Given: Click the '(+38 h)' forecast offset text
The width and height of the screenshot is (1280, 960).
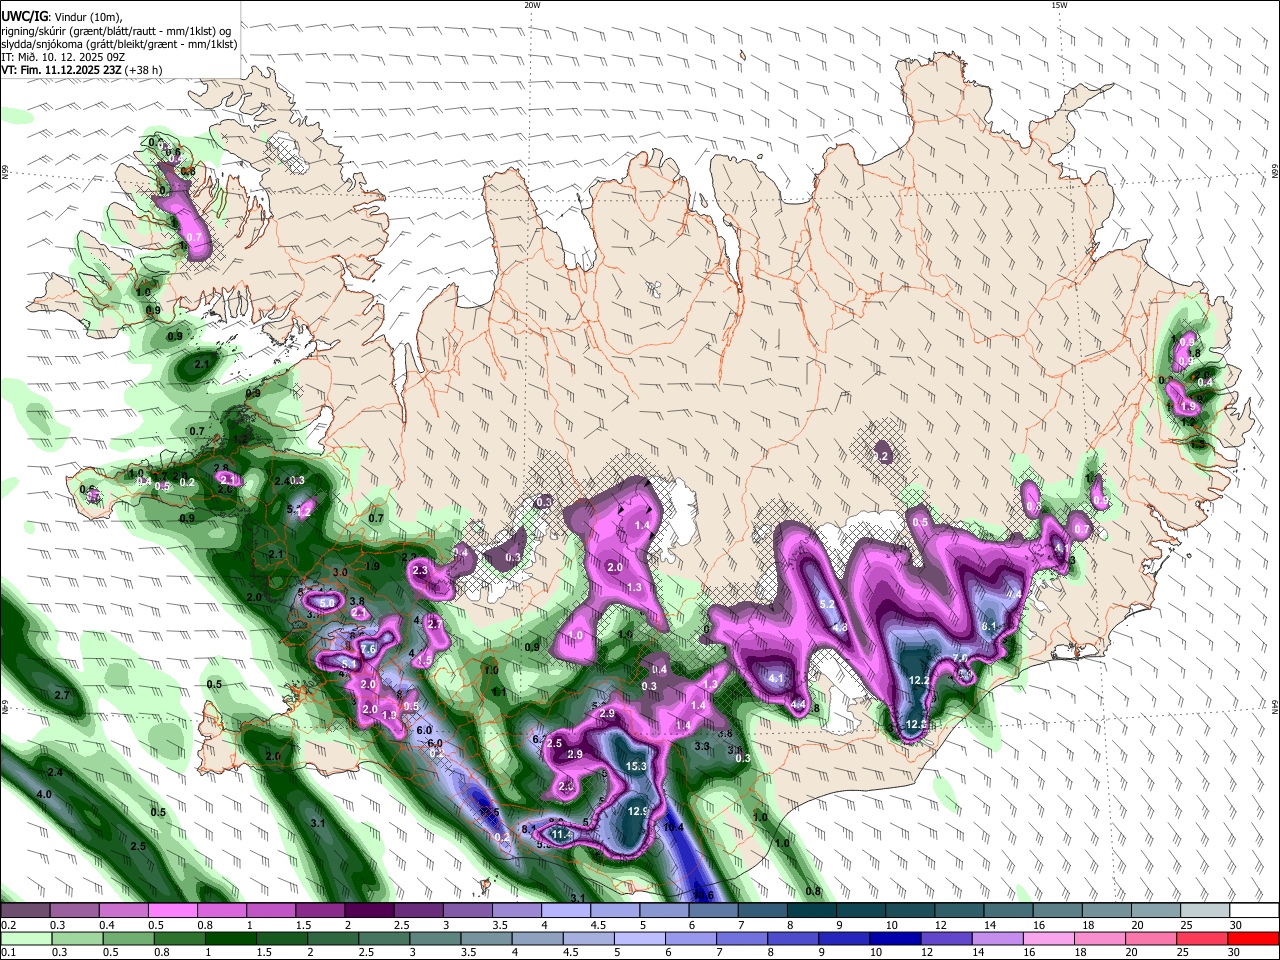Looking at the screenshot, I should point(144,70).
